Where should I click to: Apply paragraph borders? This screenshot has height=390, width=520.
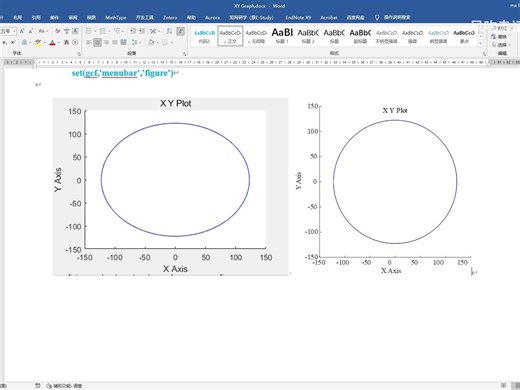(x=165, y=42)
